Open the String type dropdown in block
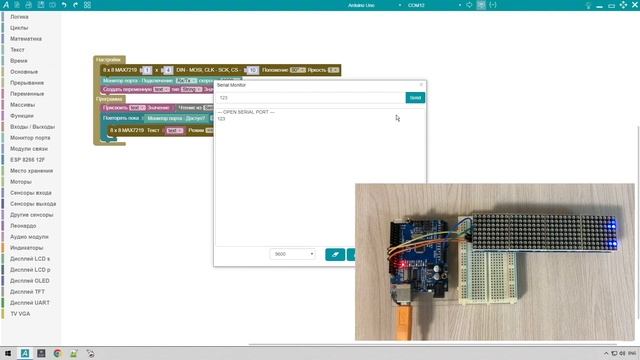 (x=191, y=89)
